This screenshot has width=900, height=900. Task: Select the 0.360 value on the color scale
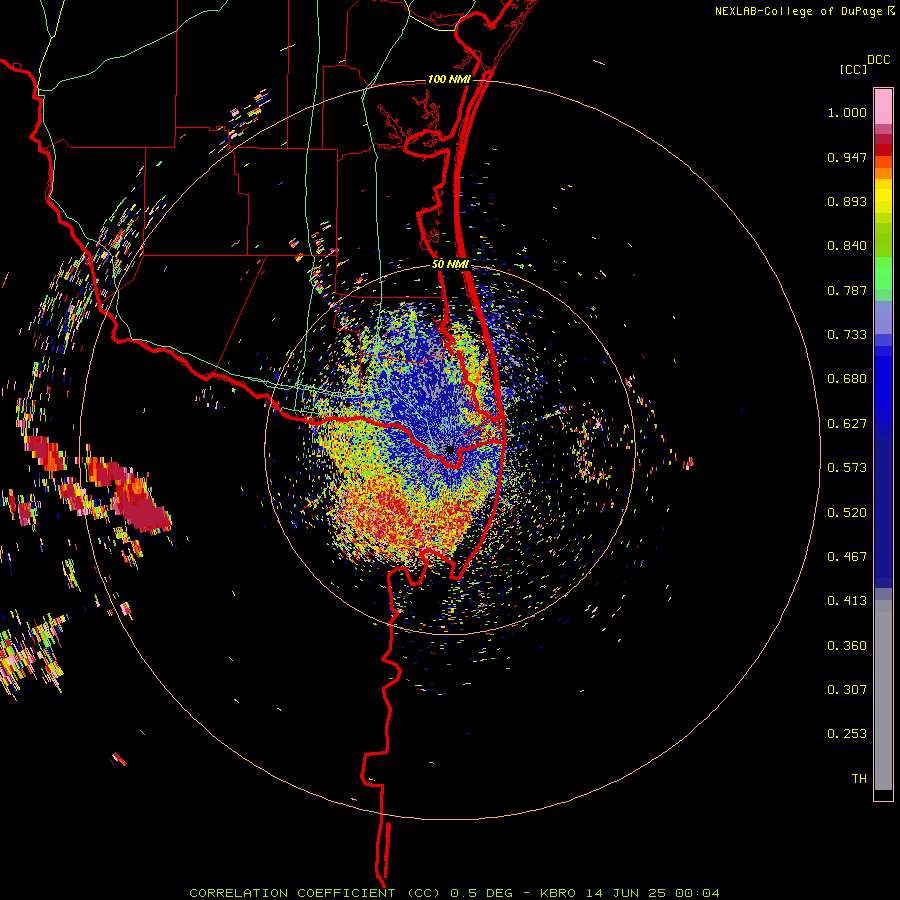pos(847,646)
